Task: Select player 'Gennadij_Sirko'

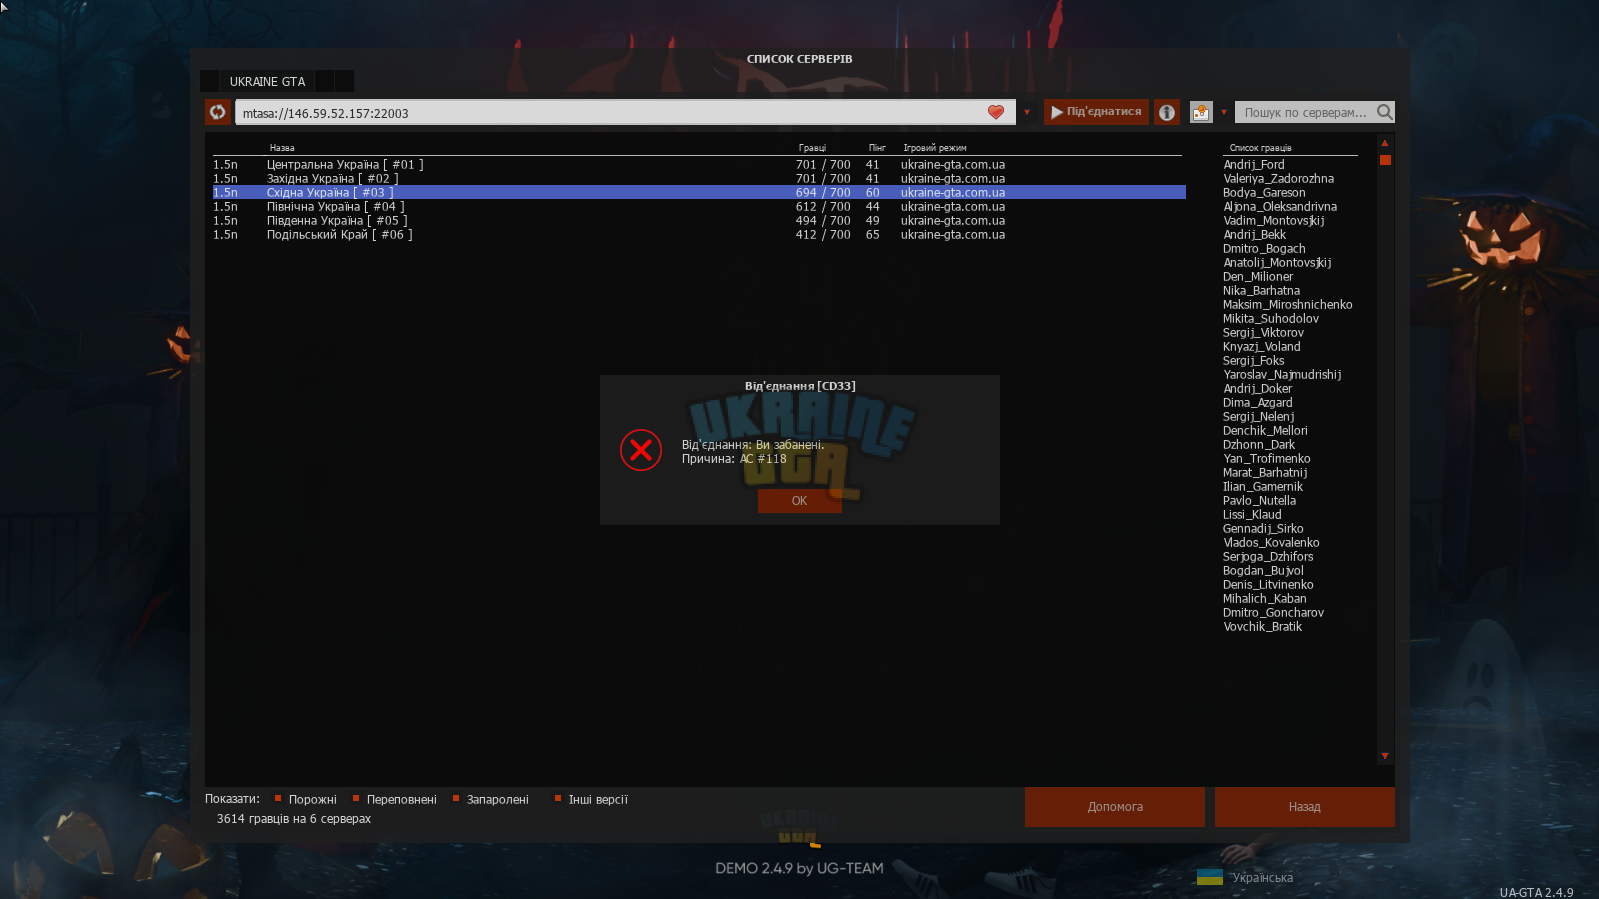Action: (1263, 528)
